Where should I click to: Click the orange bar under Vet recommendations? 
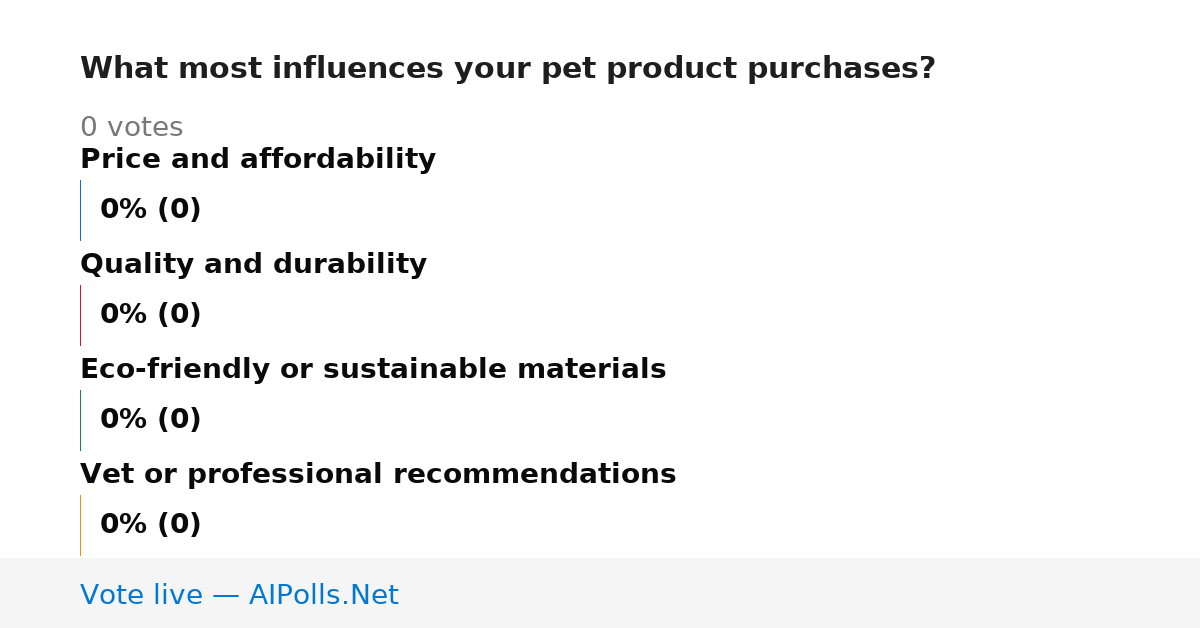[80, 525]
